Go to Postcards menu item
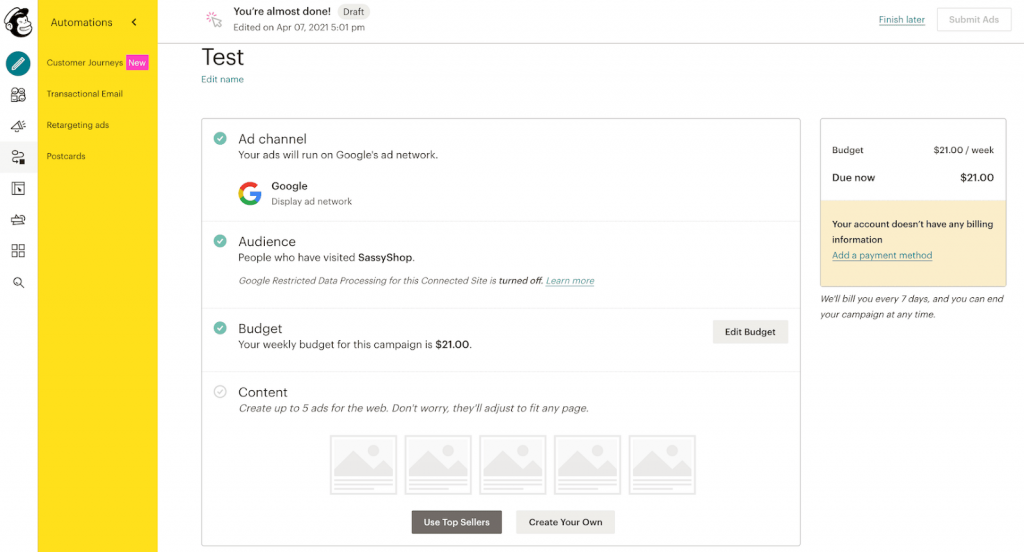 point(66,156)
